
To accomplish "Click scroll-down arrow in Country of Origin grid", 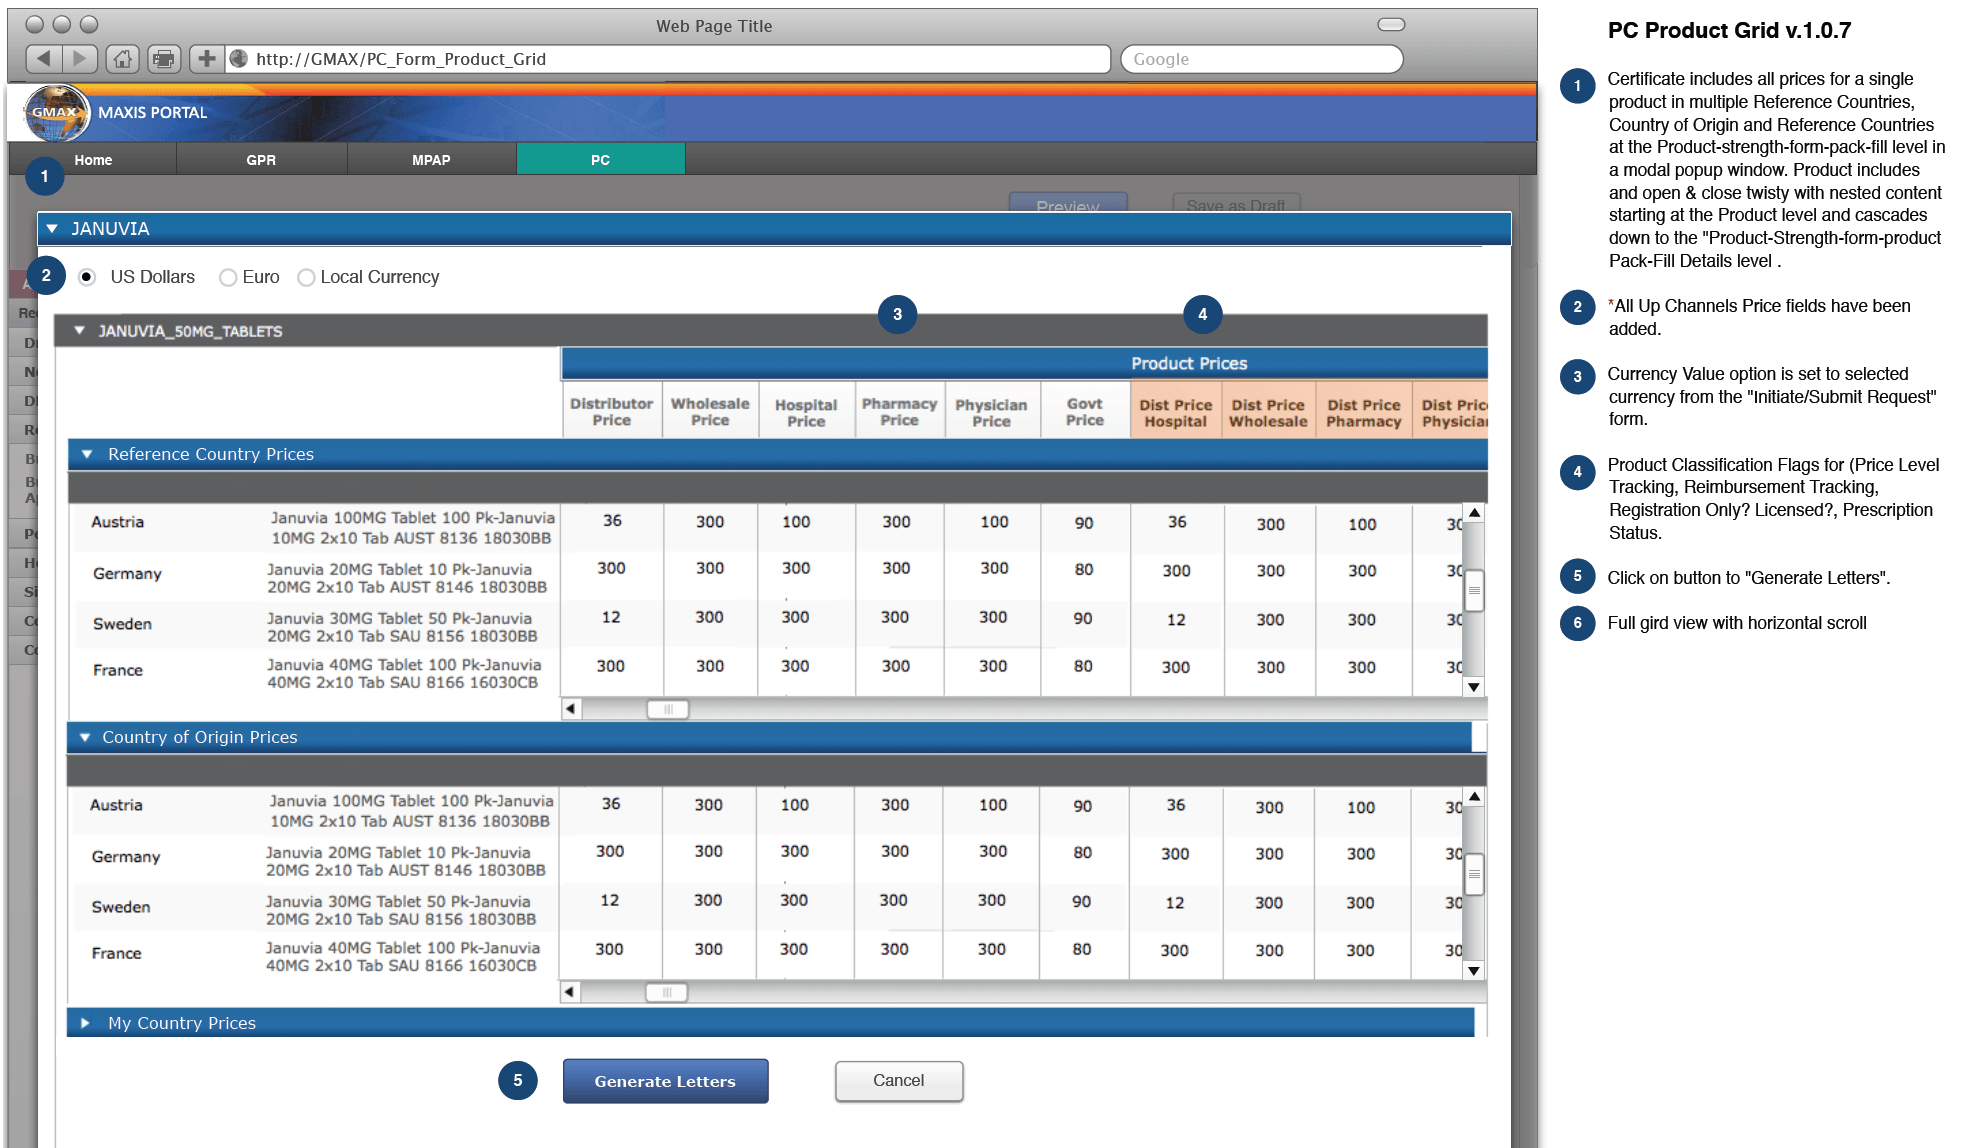I will point(1474,970).
